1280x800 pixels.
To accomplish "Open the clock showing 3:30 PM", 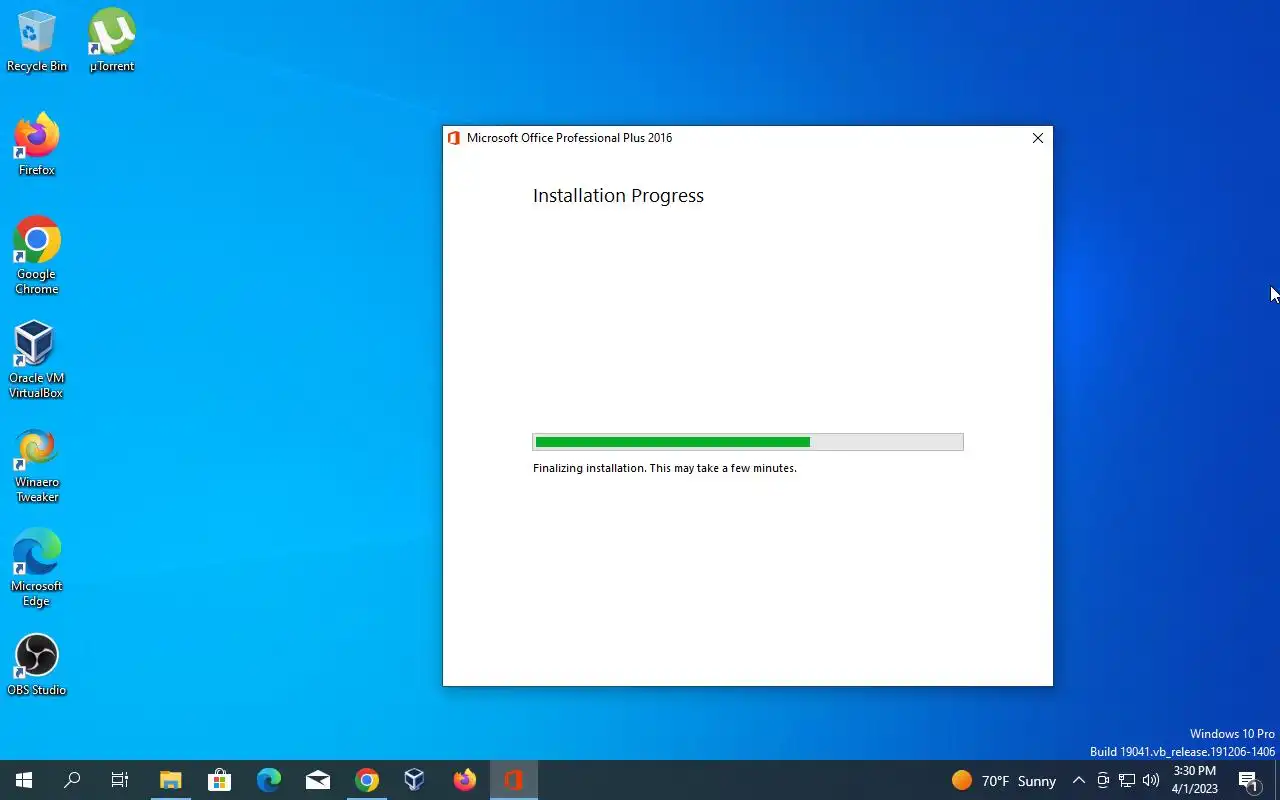I will coord(1195,780).
